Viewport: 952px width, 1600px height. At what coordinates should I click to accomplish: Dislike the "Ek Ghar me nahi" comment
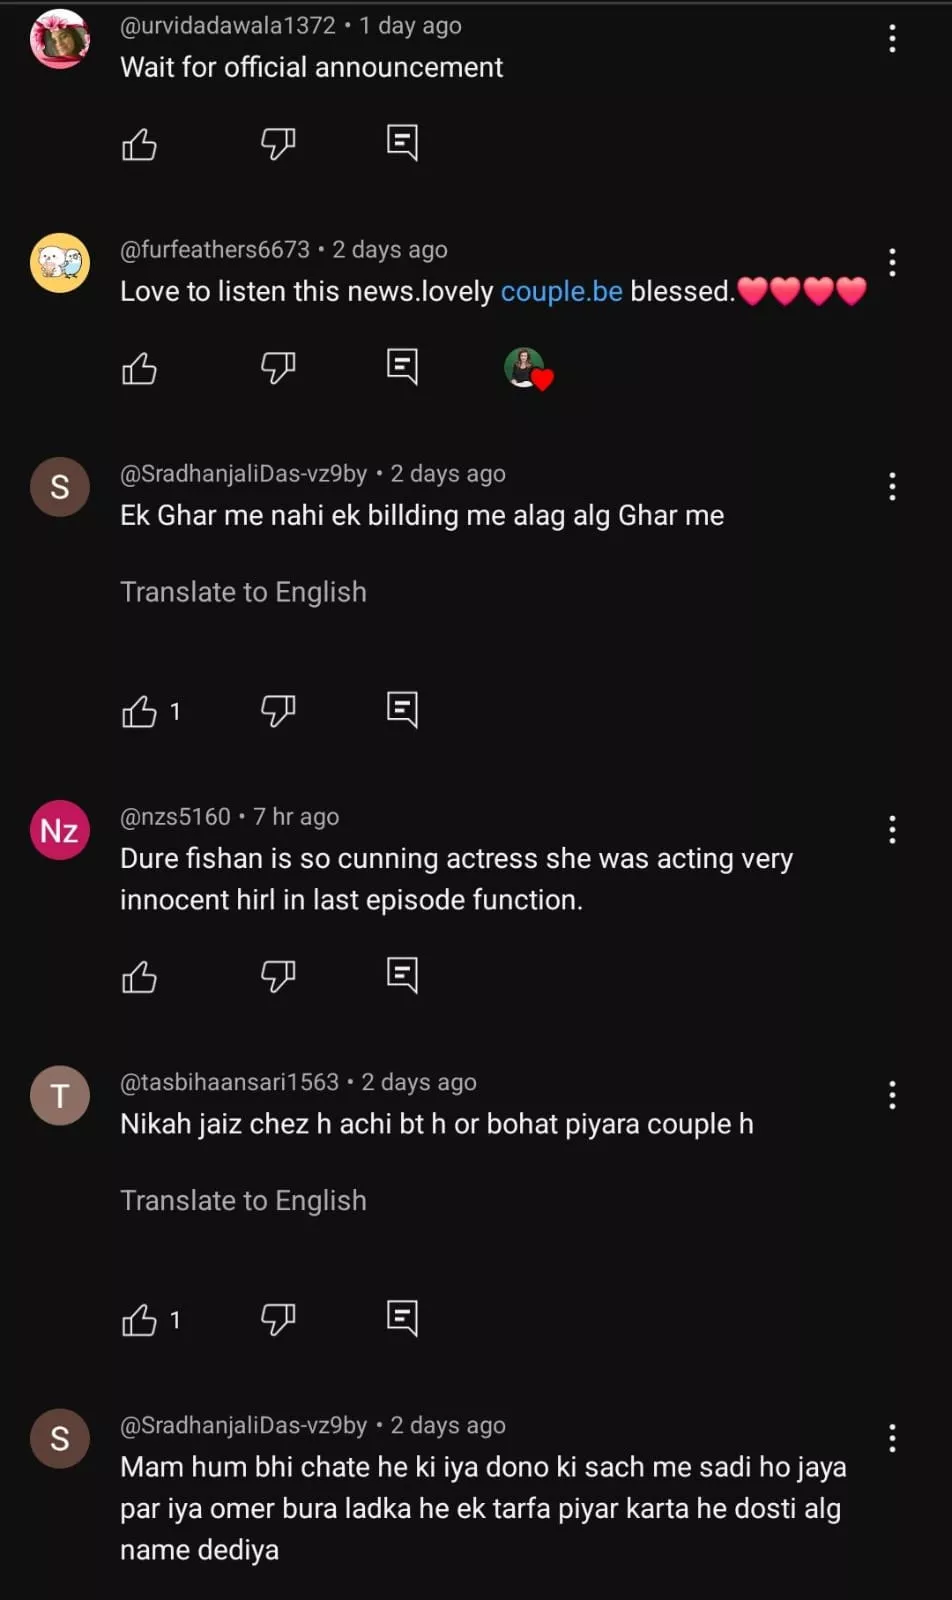pos(278,711)
